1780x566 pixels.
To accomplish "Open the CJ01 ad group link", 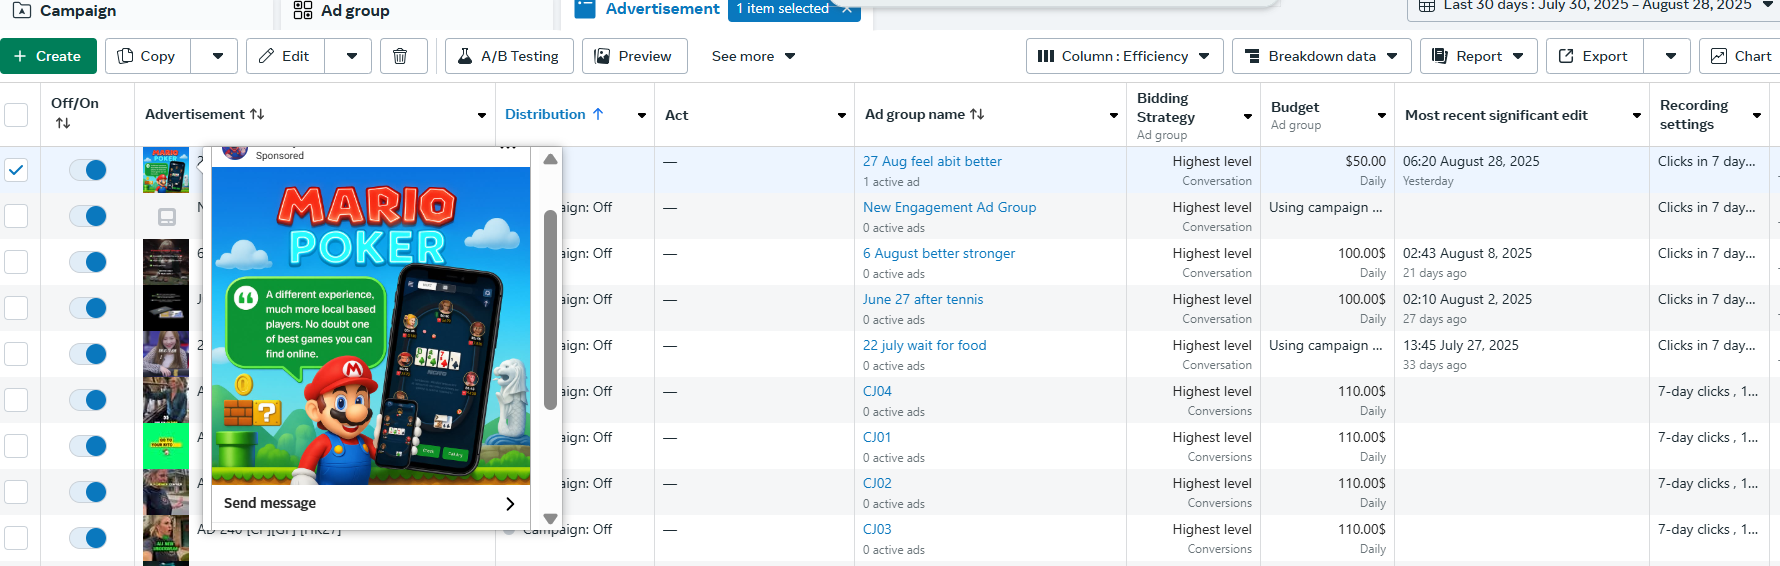I will pos(877,437).
